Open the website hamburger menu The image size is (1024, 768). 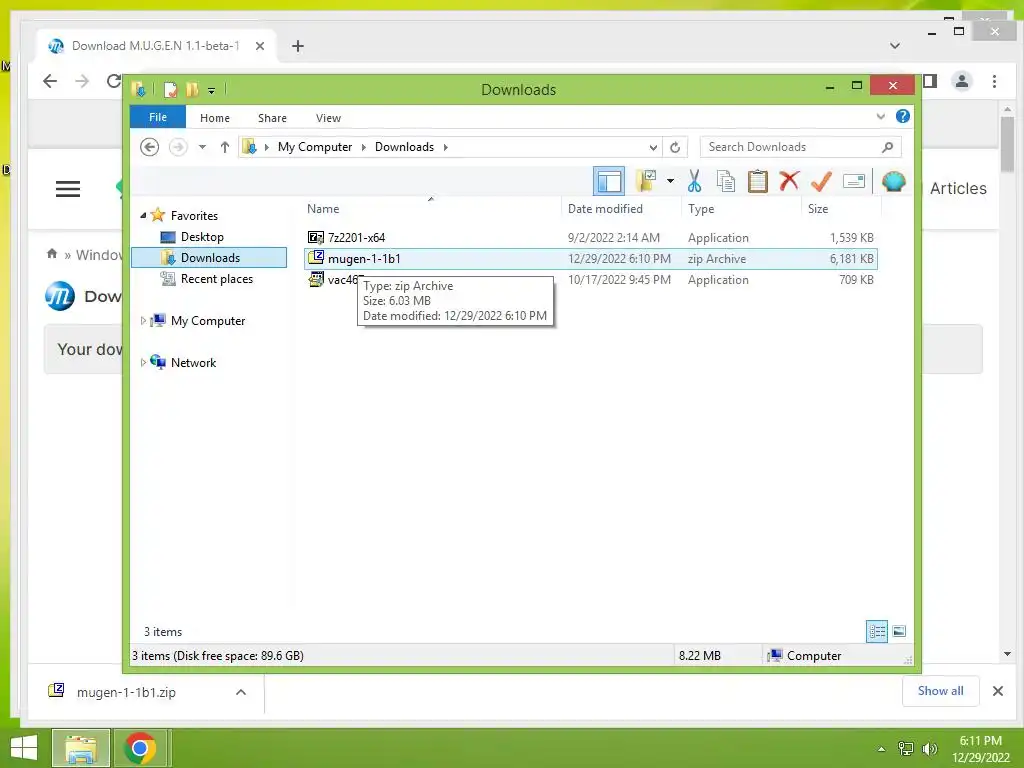[x=68, y=189]
